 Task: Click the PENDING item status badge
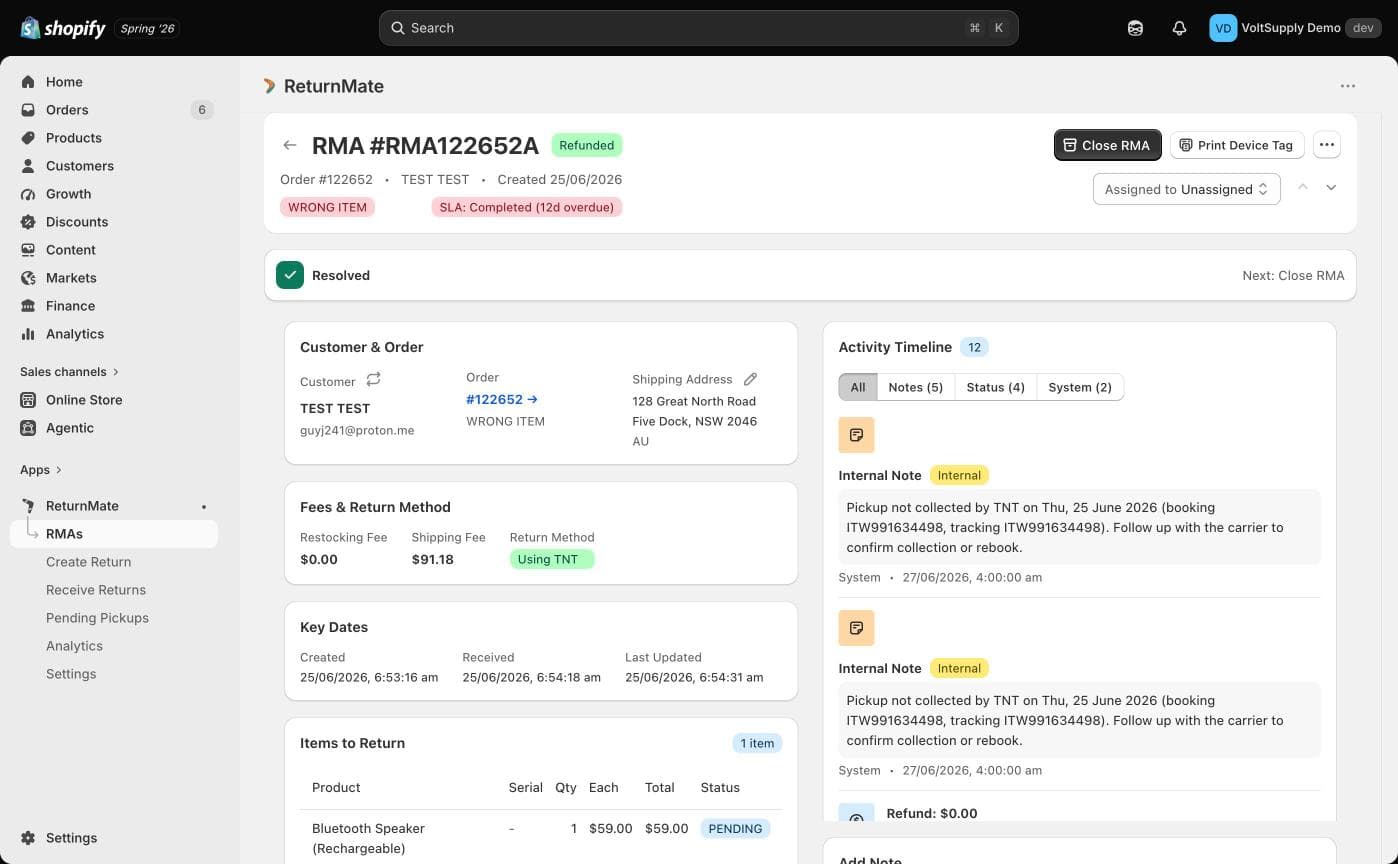point(735,828)
